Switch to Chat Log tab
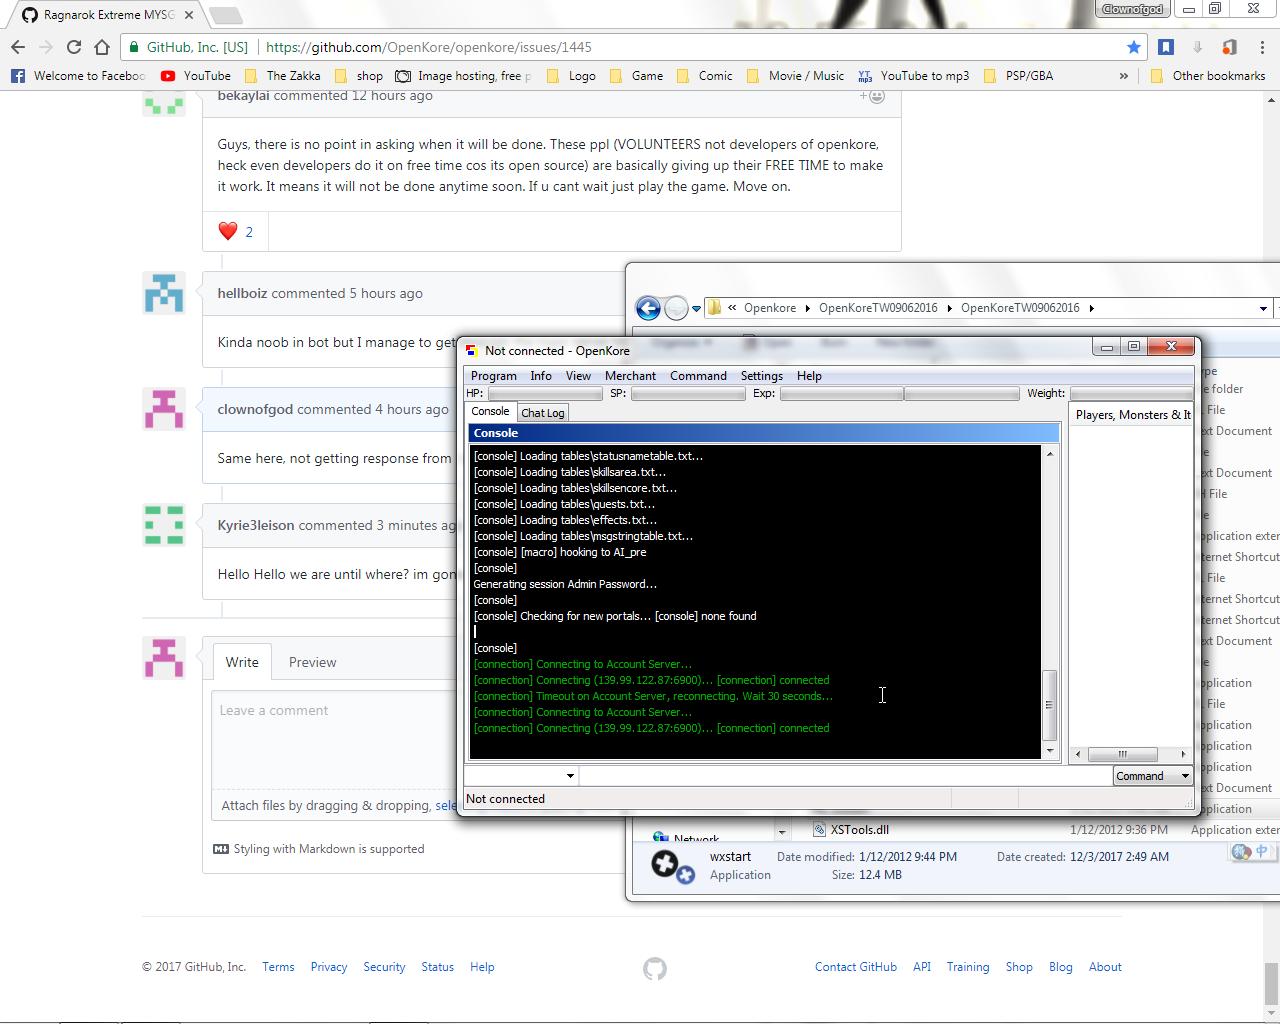This screenshot has width=1280, height=1024. coord(543,413)
